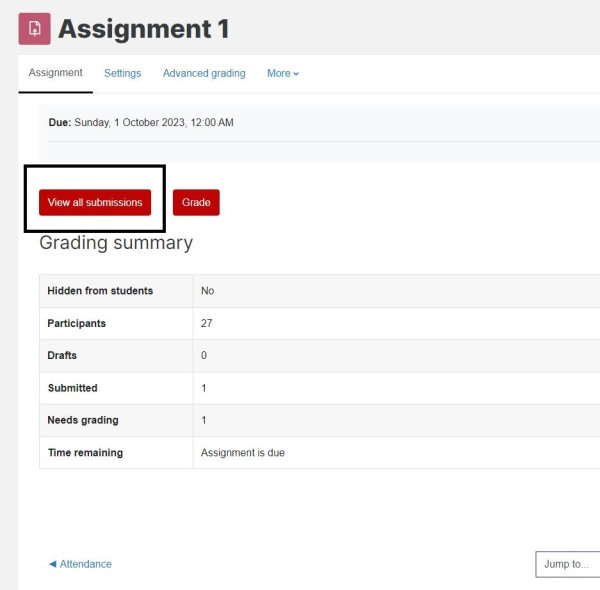Viewport: 600px width, 590px height.
Task: Click the red Grade button
Action: tap(196, 202)
